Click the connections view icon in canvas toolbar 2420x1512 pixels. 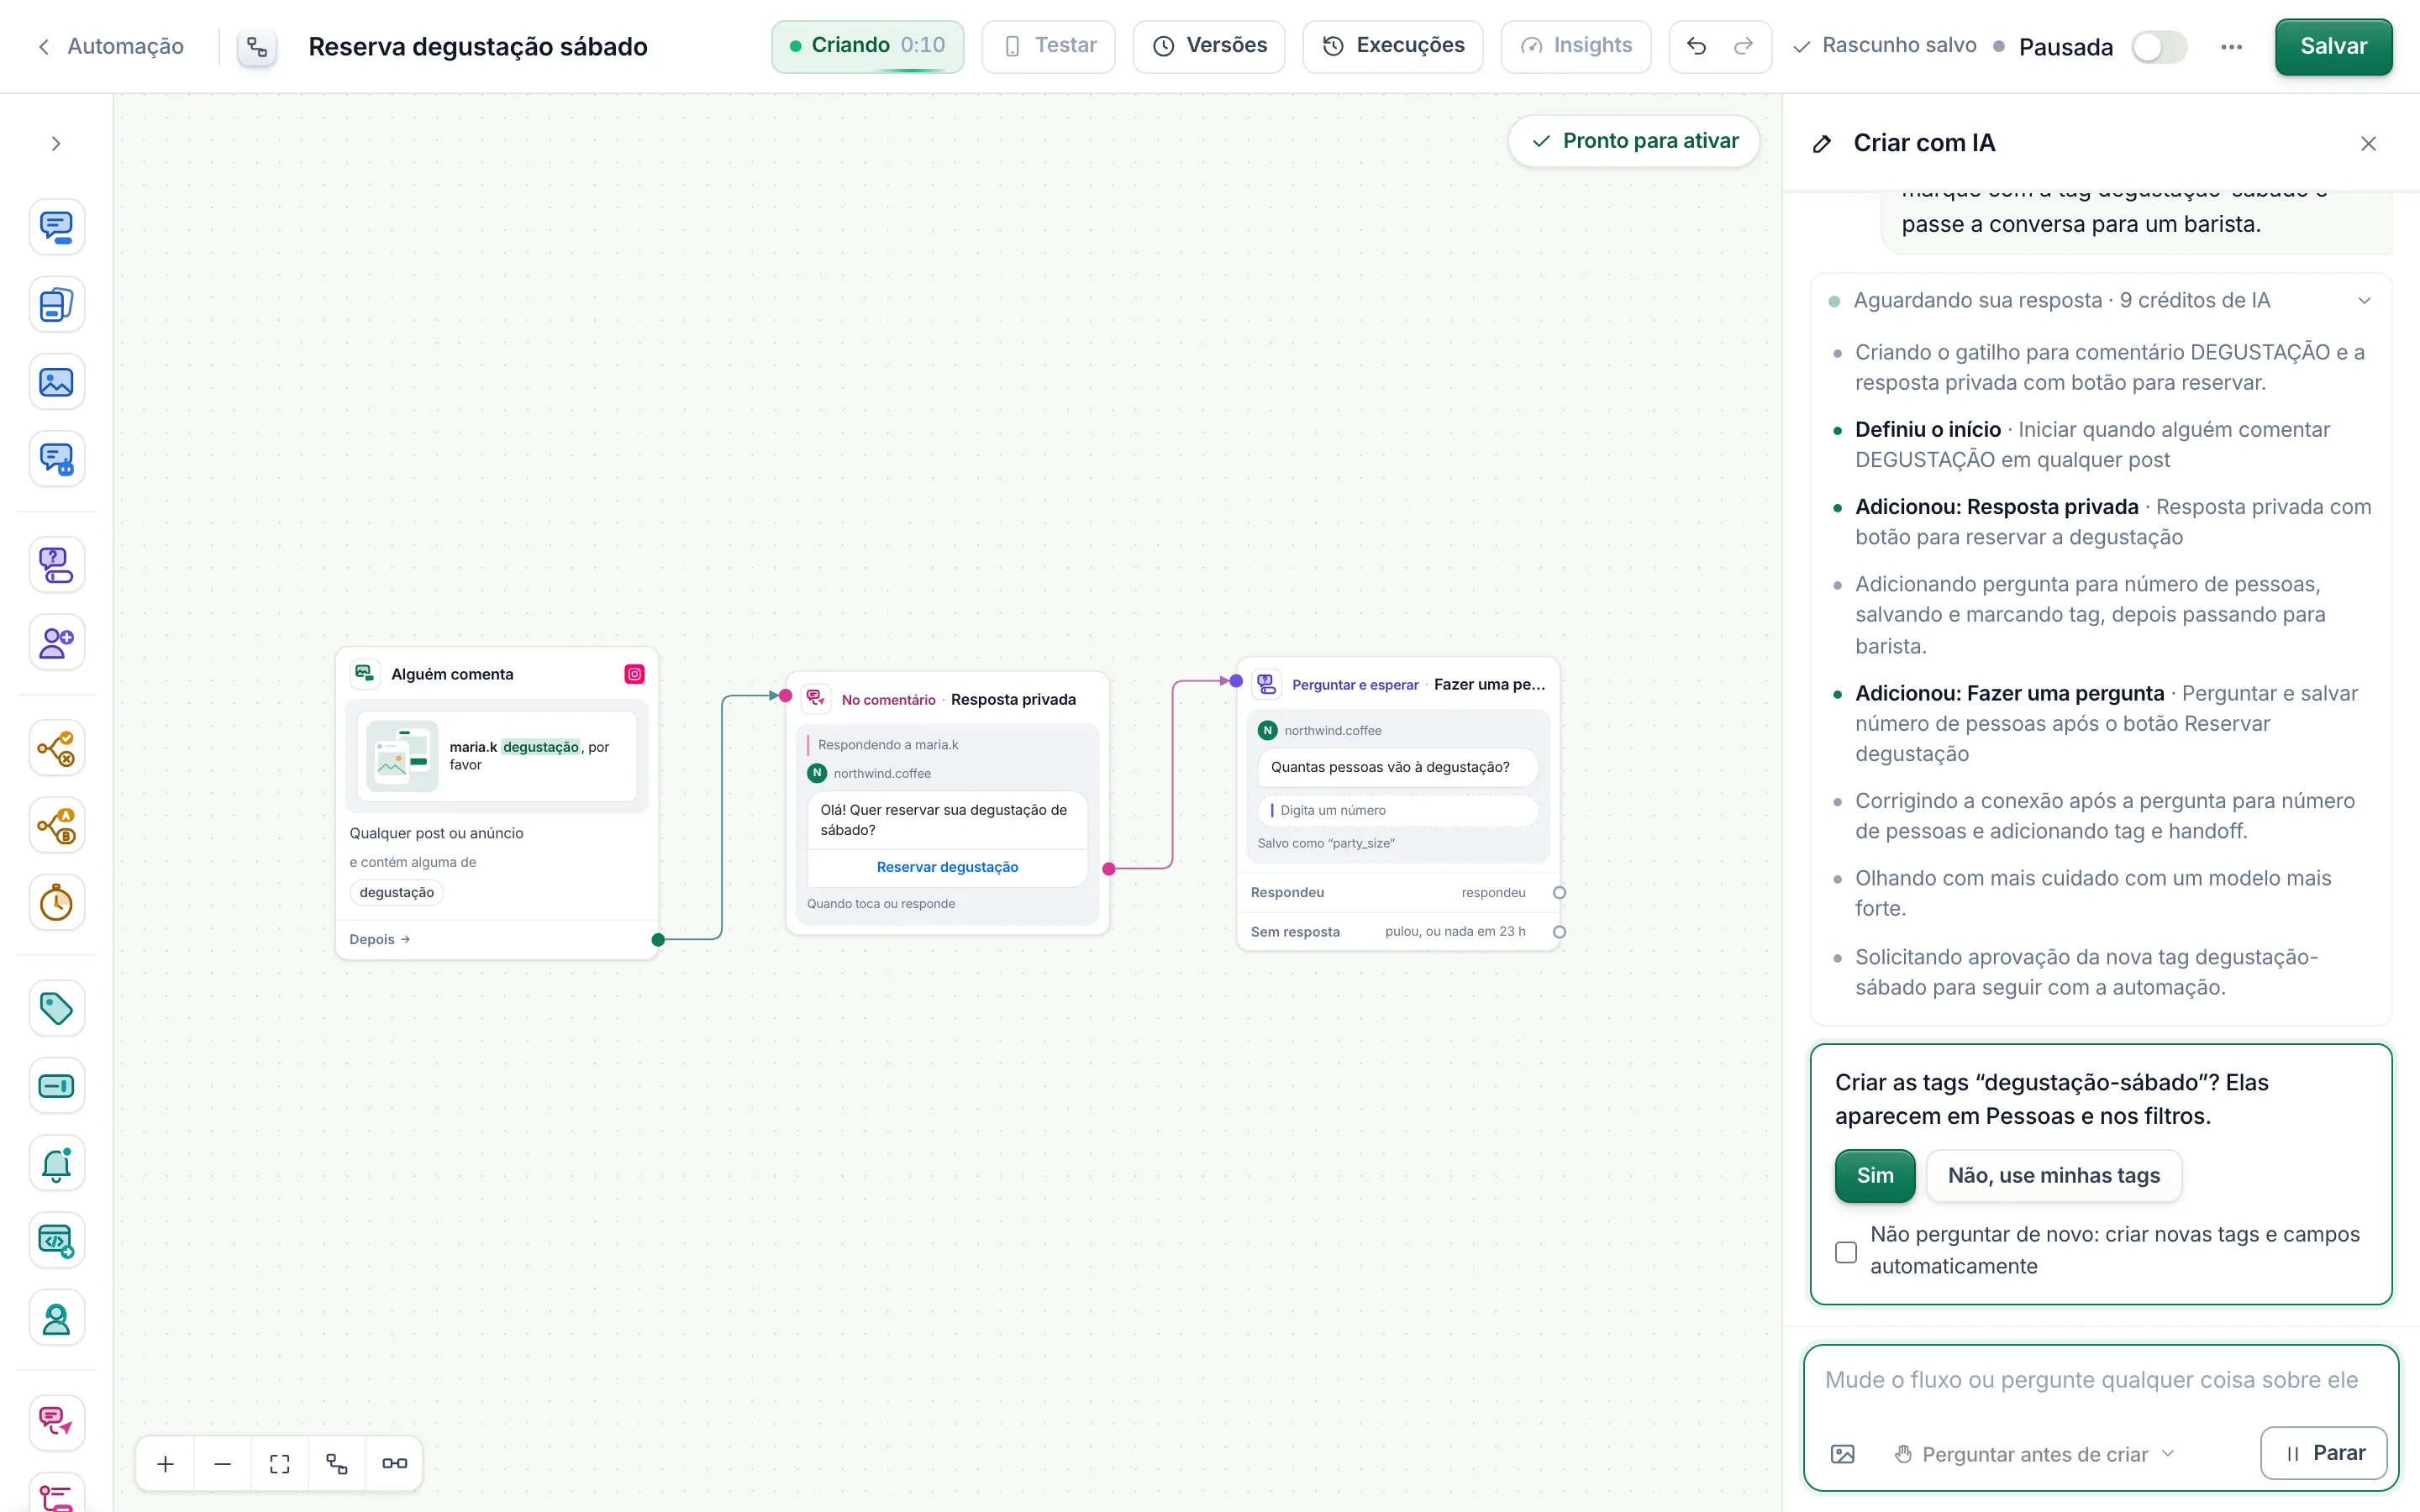click(x=395, y=1464)
